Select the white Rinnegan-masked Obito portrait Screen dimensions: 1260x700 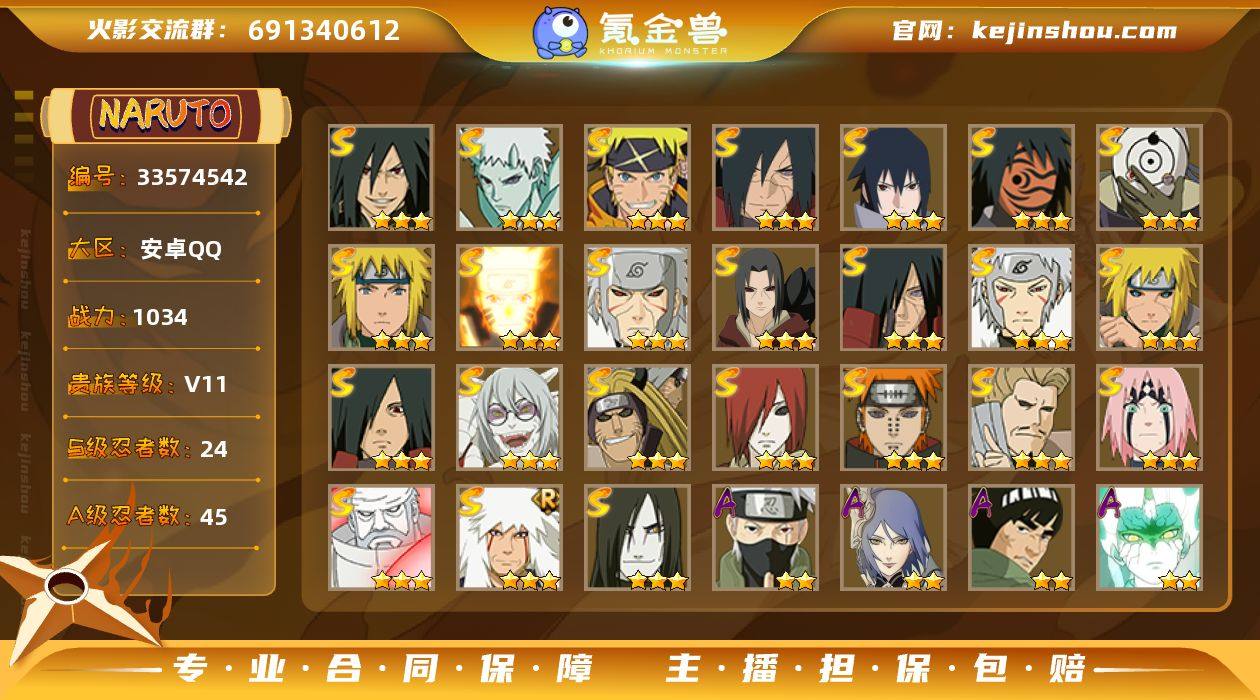click(x=1149, y=178)
